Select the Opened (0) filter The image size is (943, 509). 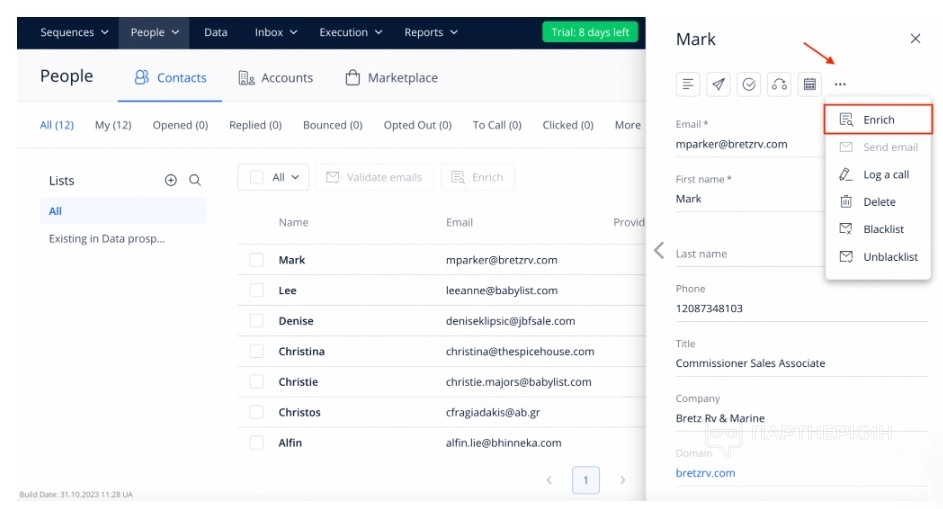pyautogui.click(x=180, y=125)
